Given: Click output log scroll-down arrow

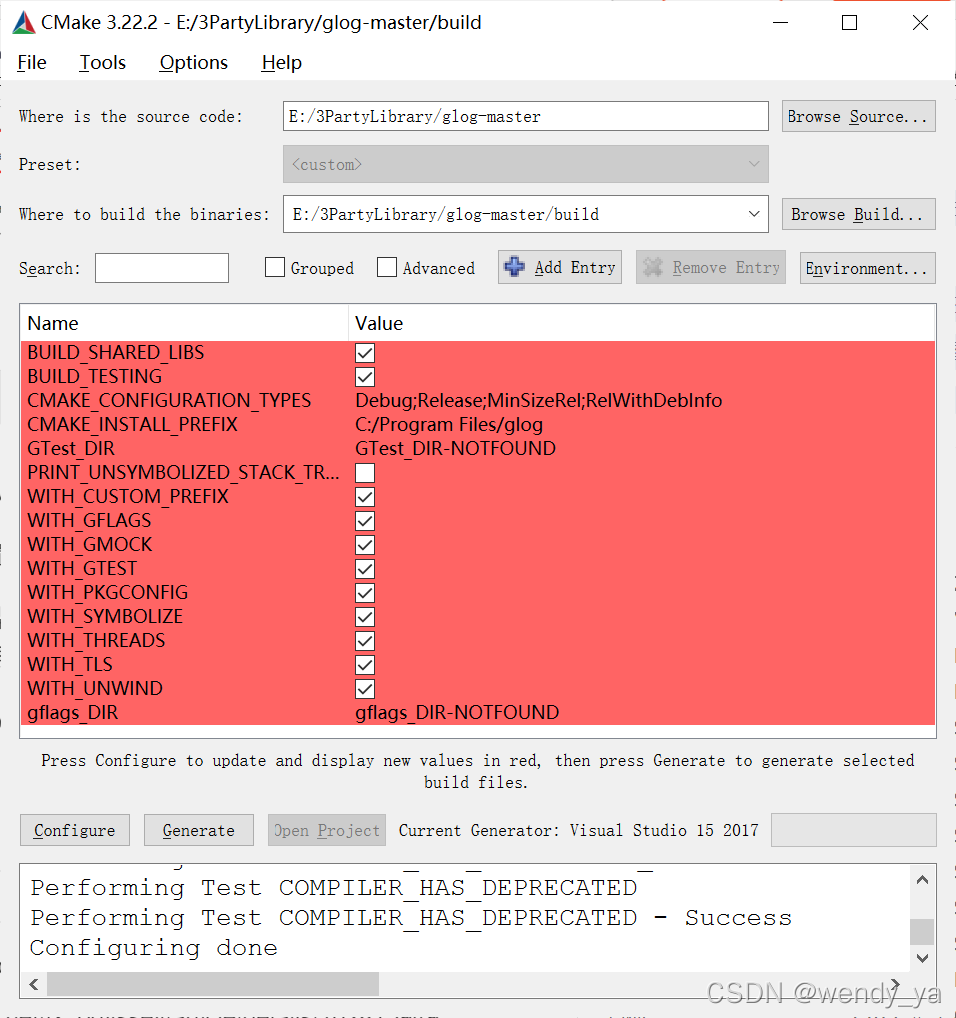Looking at the screenshot, I should tap(922, 958).
